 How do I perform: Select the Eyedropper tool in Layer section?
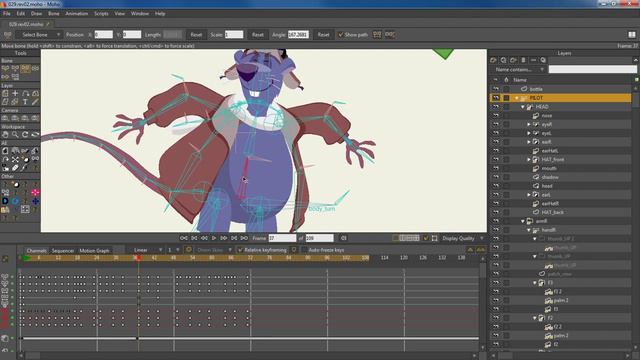35,102
